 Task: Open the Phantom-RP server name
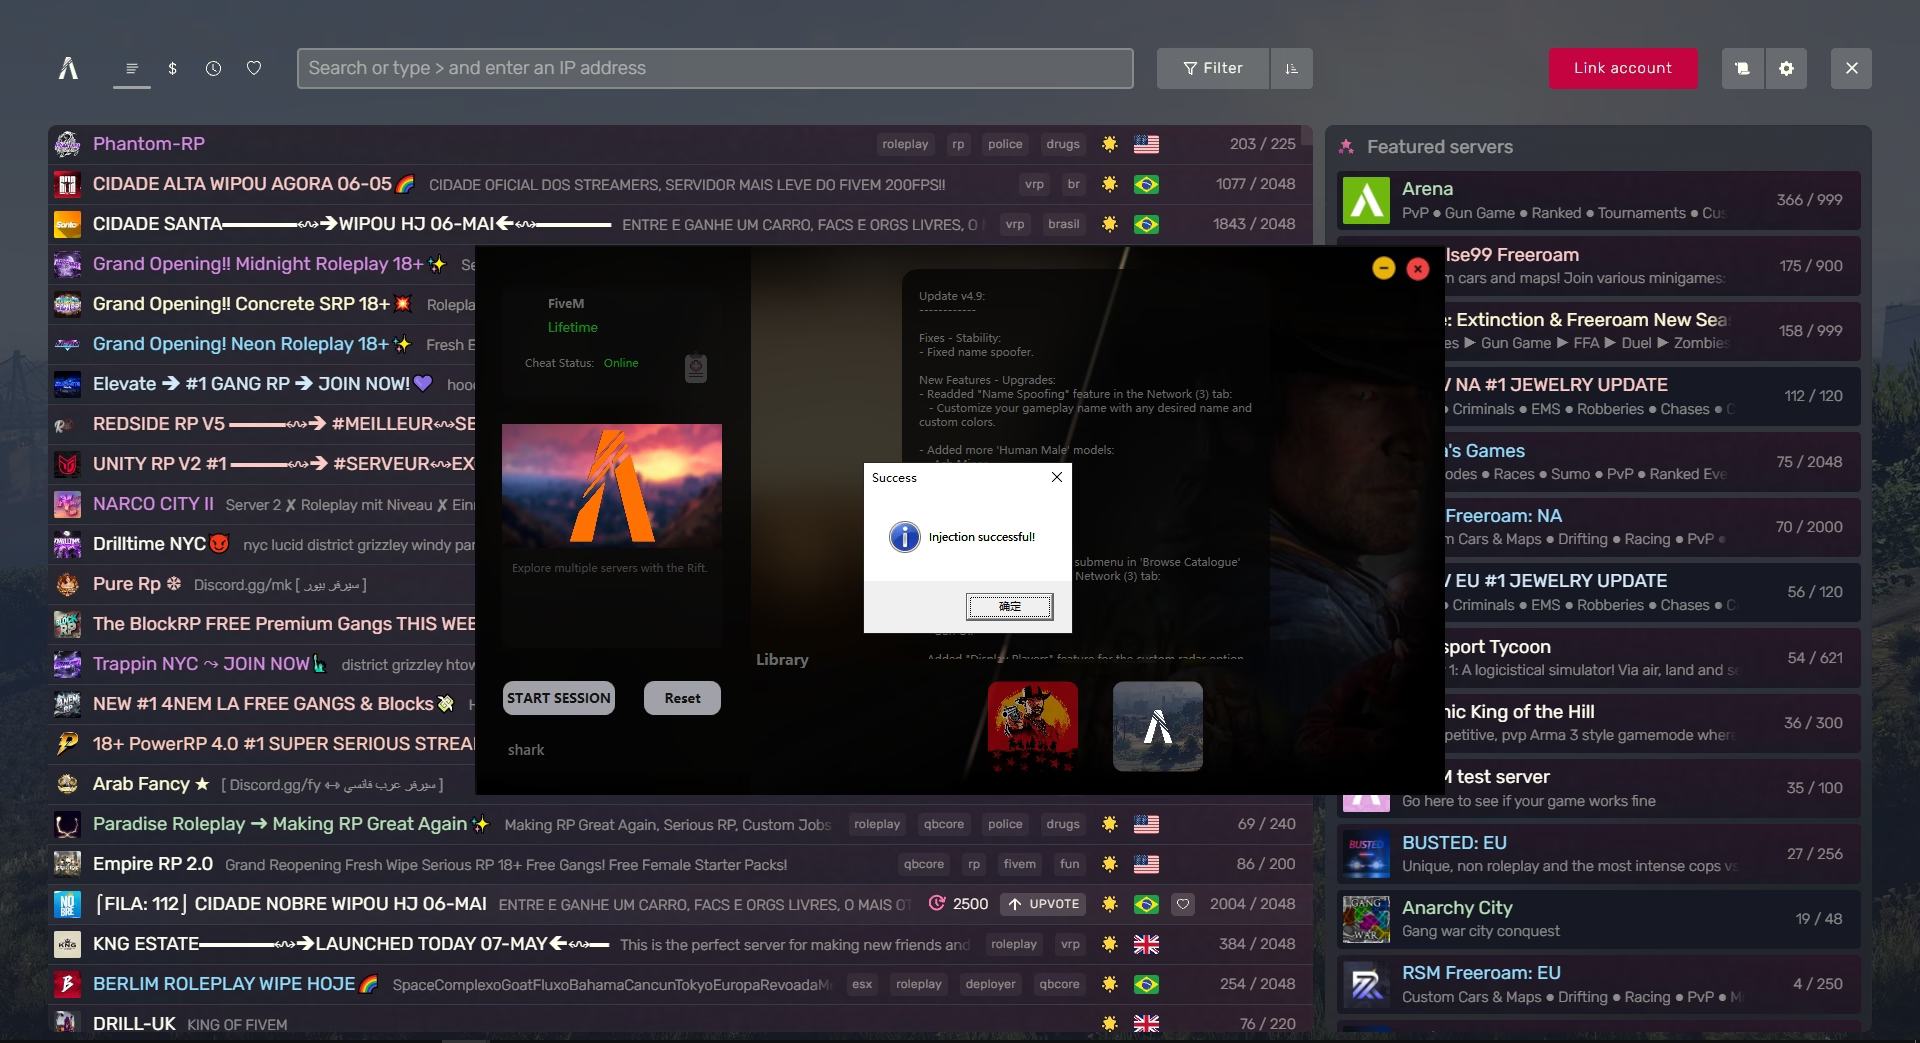coord(149,144)
